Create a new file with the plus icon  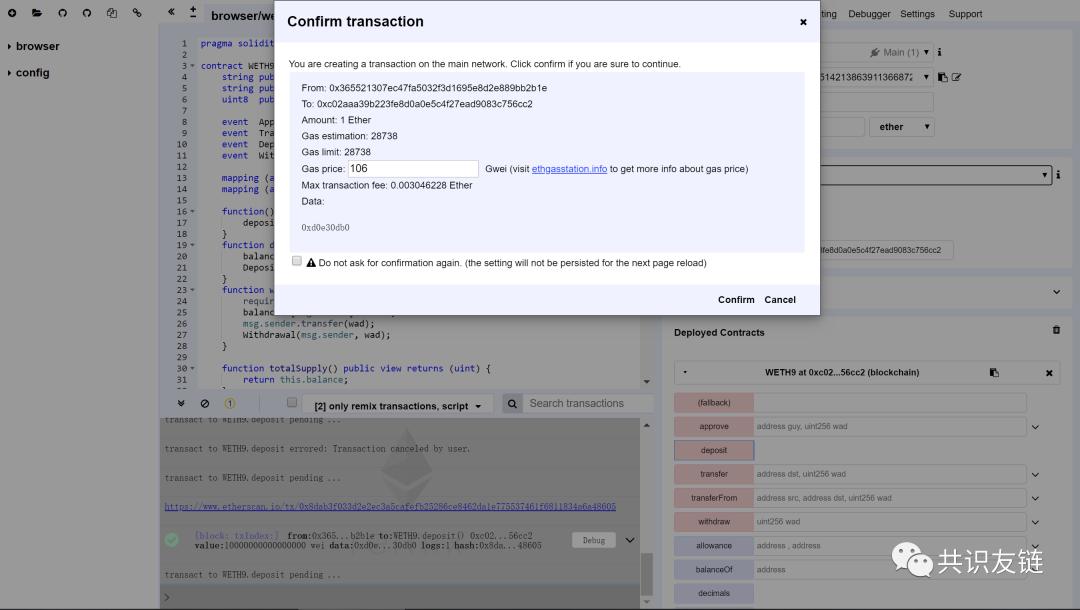[12, 13]
